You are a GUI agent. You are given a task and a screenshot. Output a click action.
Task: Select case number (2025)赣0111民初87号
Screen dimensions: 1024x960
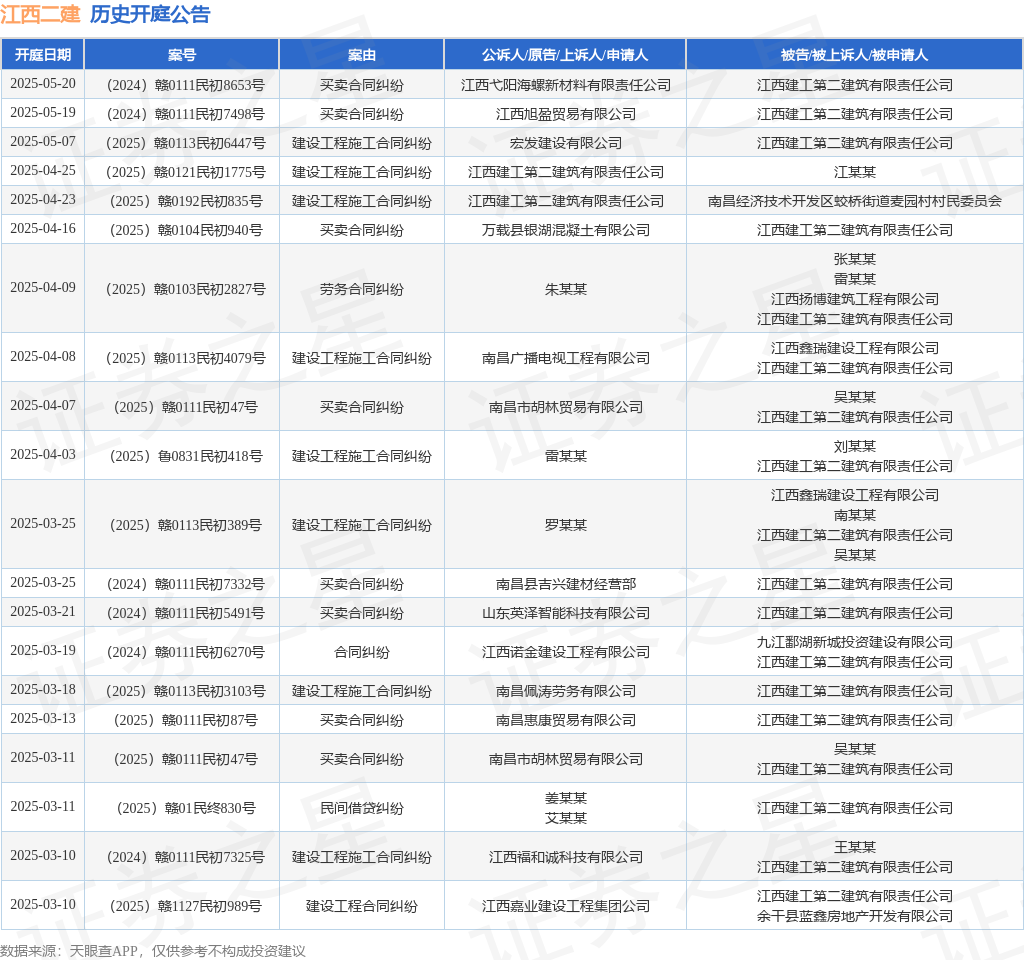click(x=185, y=720)
